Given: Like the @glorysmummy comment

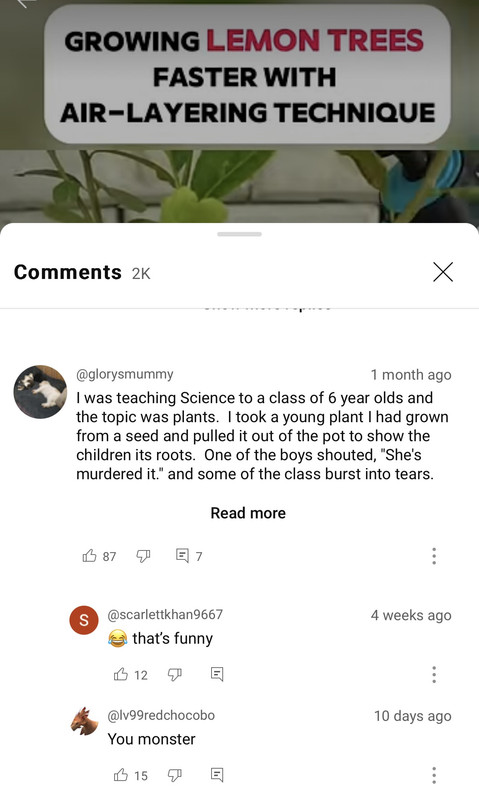Looking at the screenshot, I should (x=90, y=556).
